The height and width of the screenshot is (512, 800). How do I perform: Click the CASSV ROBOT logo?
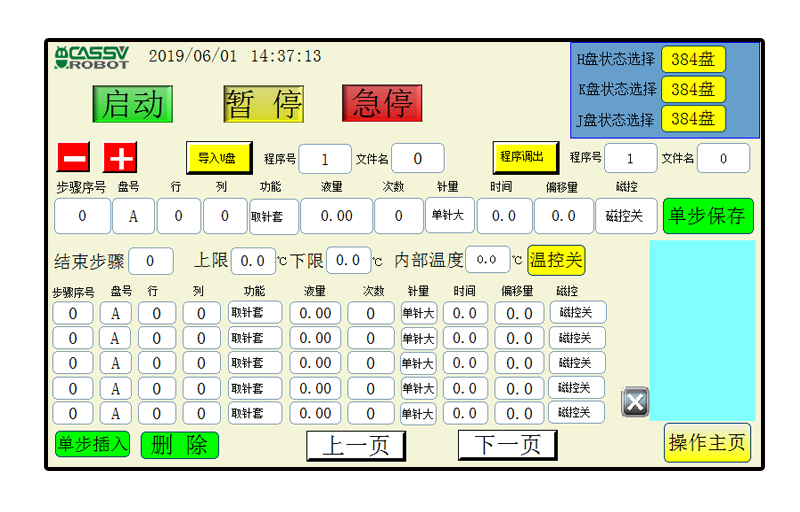pyautogui.click(x=92, y=58)
